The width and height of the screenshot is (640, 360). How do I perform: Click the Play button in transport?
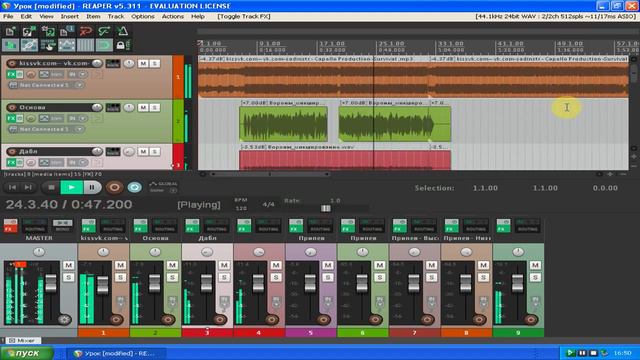tap(71, 187)
